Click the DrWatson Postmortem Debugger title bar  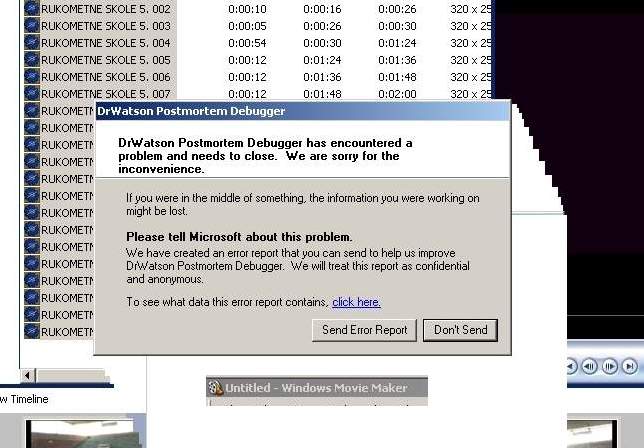click(x=303, y=111)
